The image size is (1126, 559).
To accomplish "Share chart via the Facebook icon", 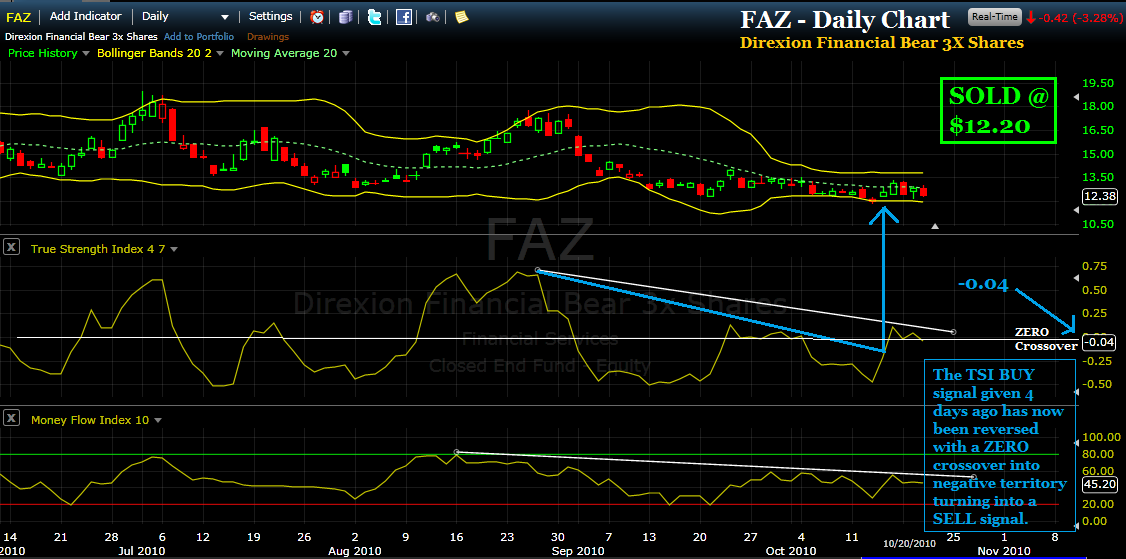I will point(404,17).
